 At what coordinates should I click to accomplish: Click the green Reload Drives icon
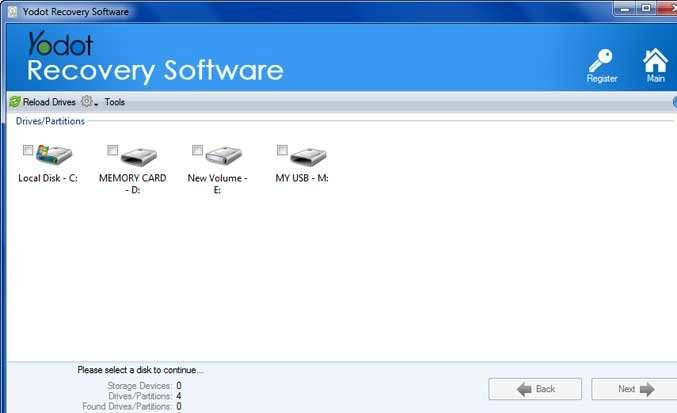(x=15, y=102)
